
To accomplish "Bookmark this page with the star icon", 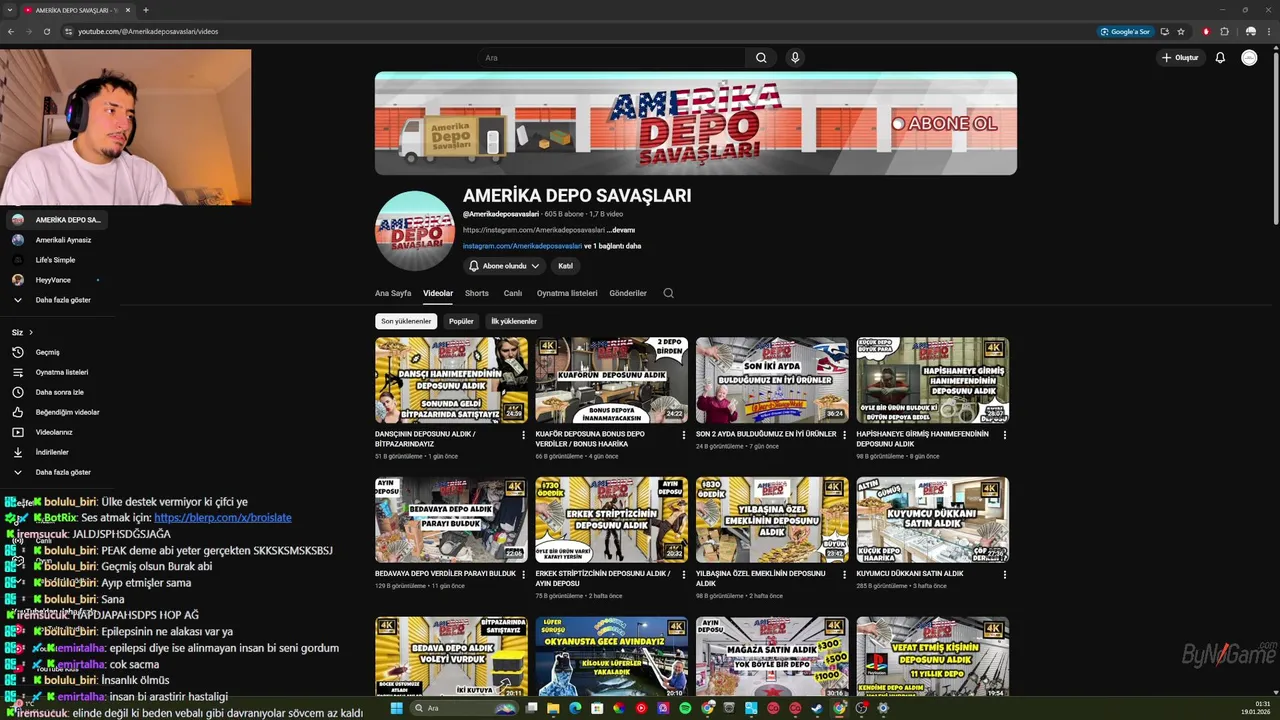I will pos(1181,31).
